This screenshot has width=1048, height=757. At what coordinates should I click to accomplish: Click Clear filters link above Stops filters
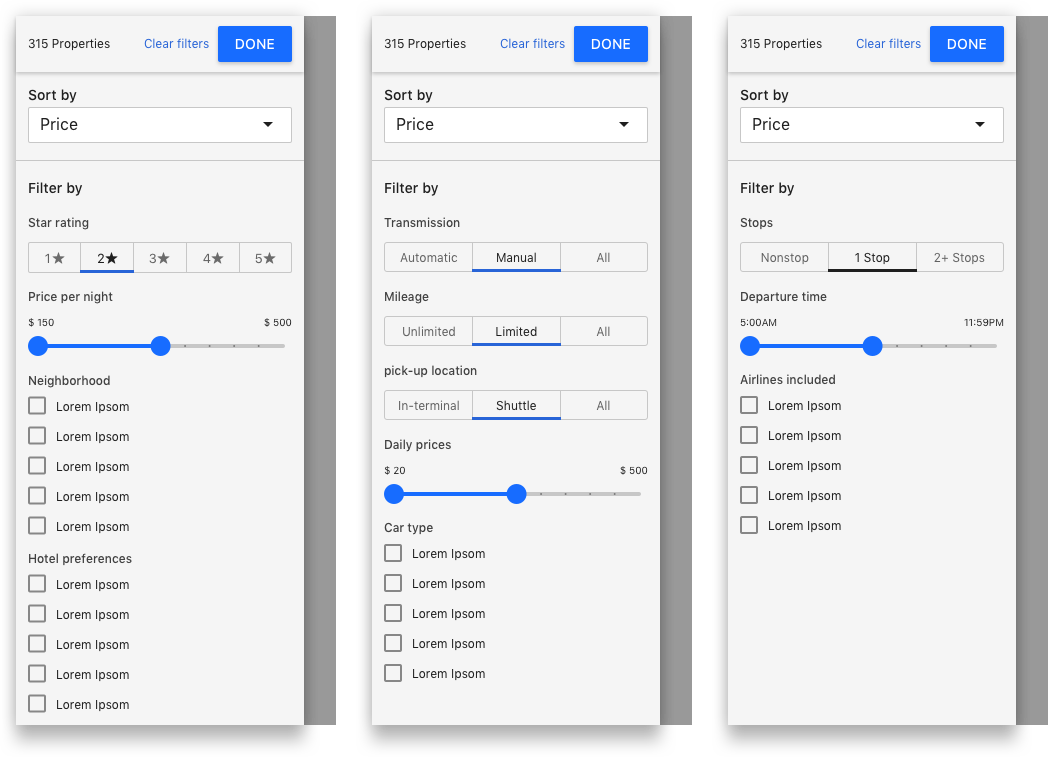(x=888, y=44)
